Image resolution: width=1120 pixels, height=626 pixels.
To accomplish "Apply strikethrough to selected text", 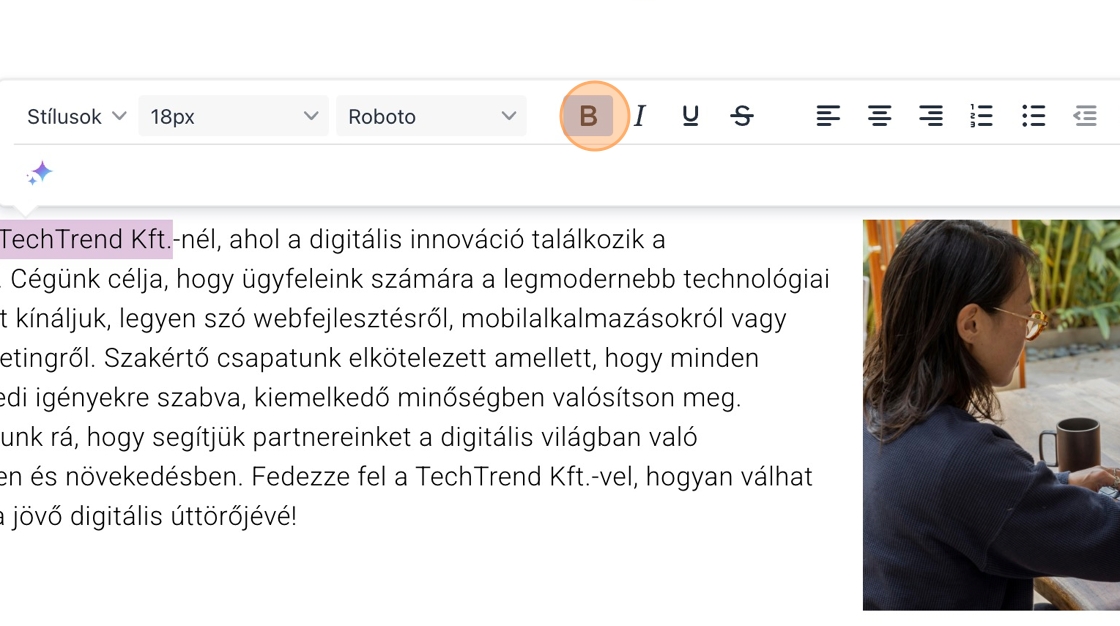I will pos(741,116).
